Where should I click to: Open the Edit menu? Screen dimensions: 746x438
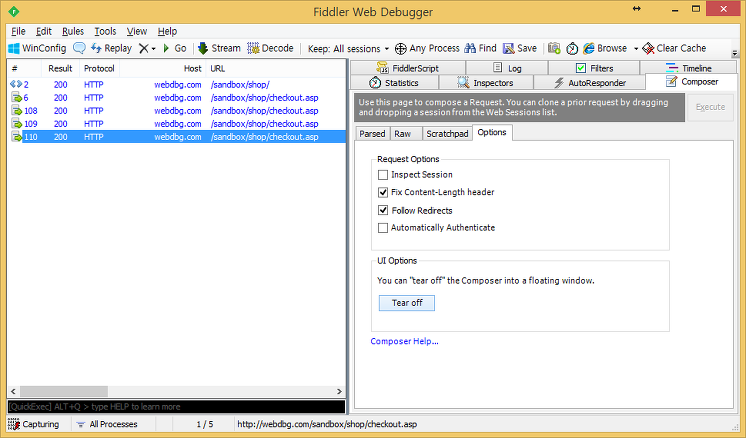[44, 31]
